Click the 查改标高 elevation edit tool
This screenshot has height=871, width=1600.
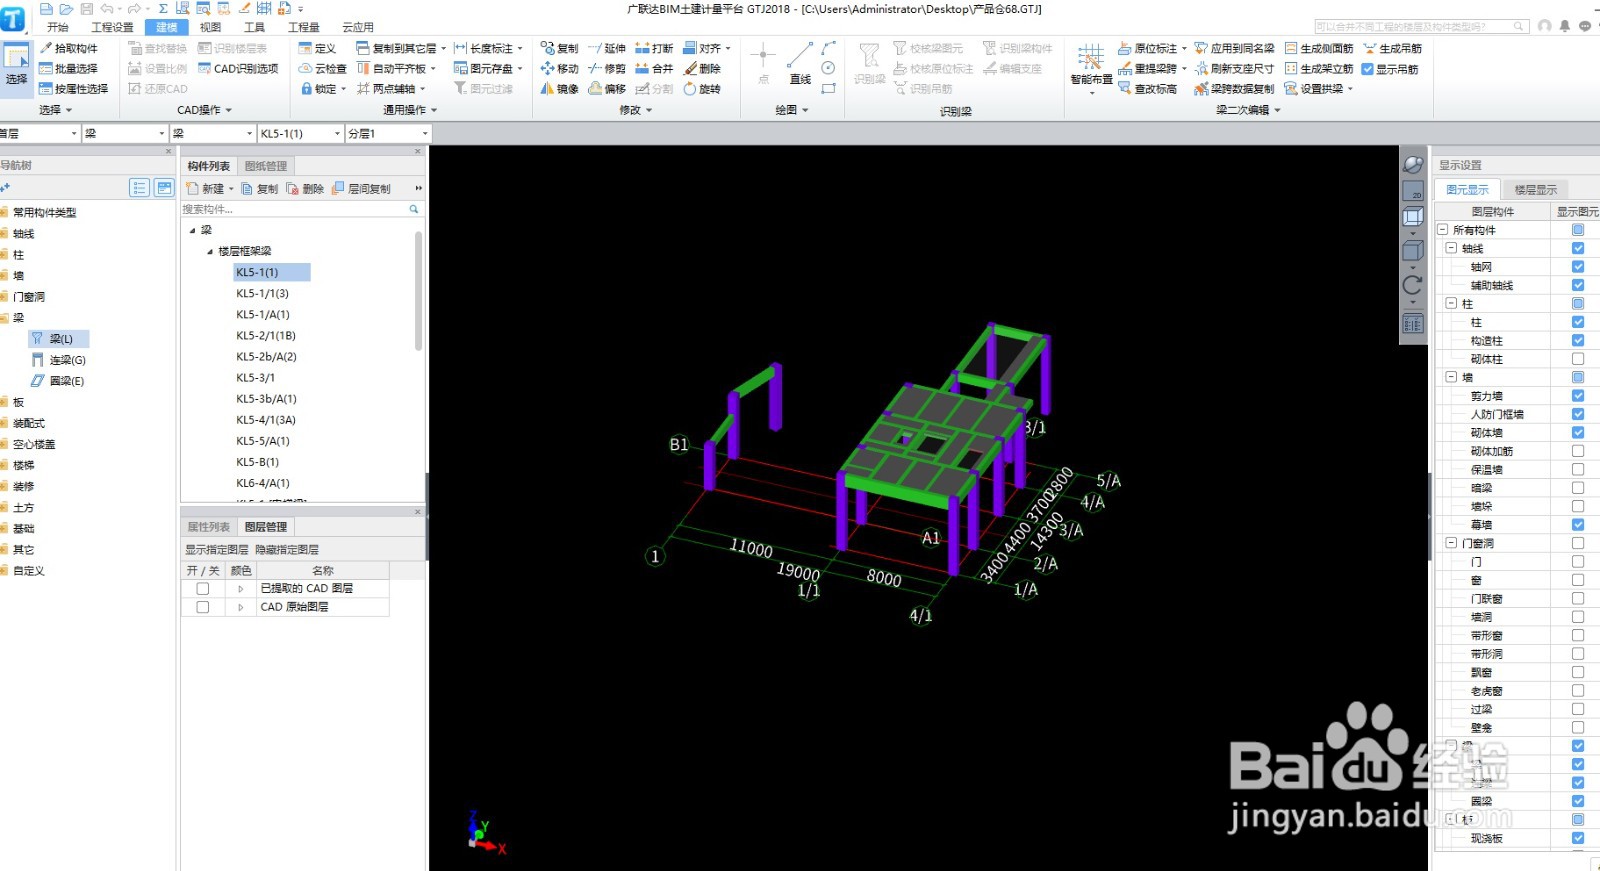tap(1147, 89)
